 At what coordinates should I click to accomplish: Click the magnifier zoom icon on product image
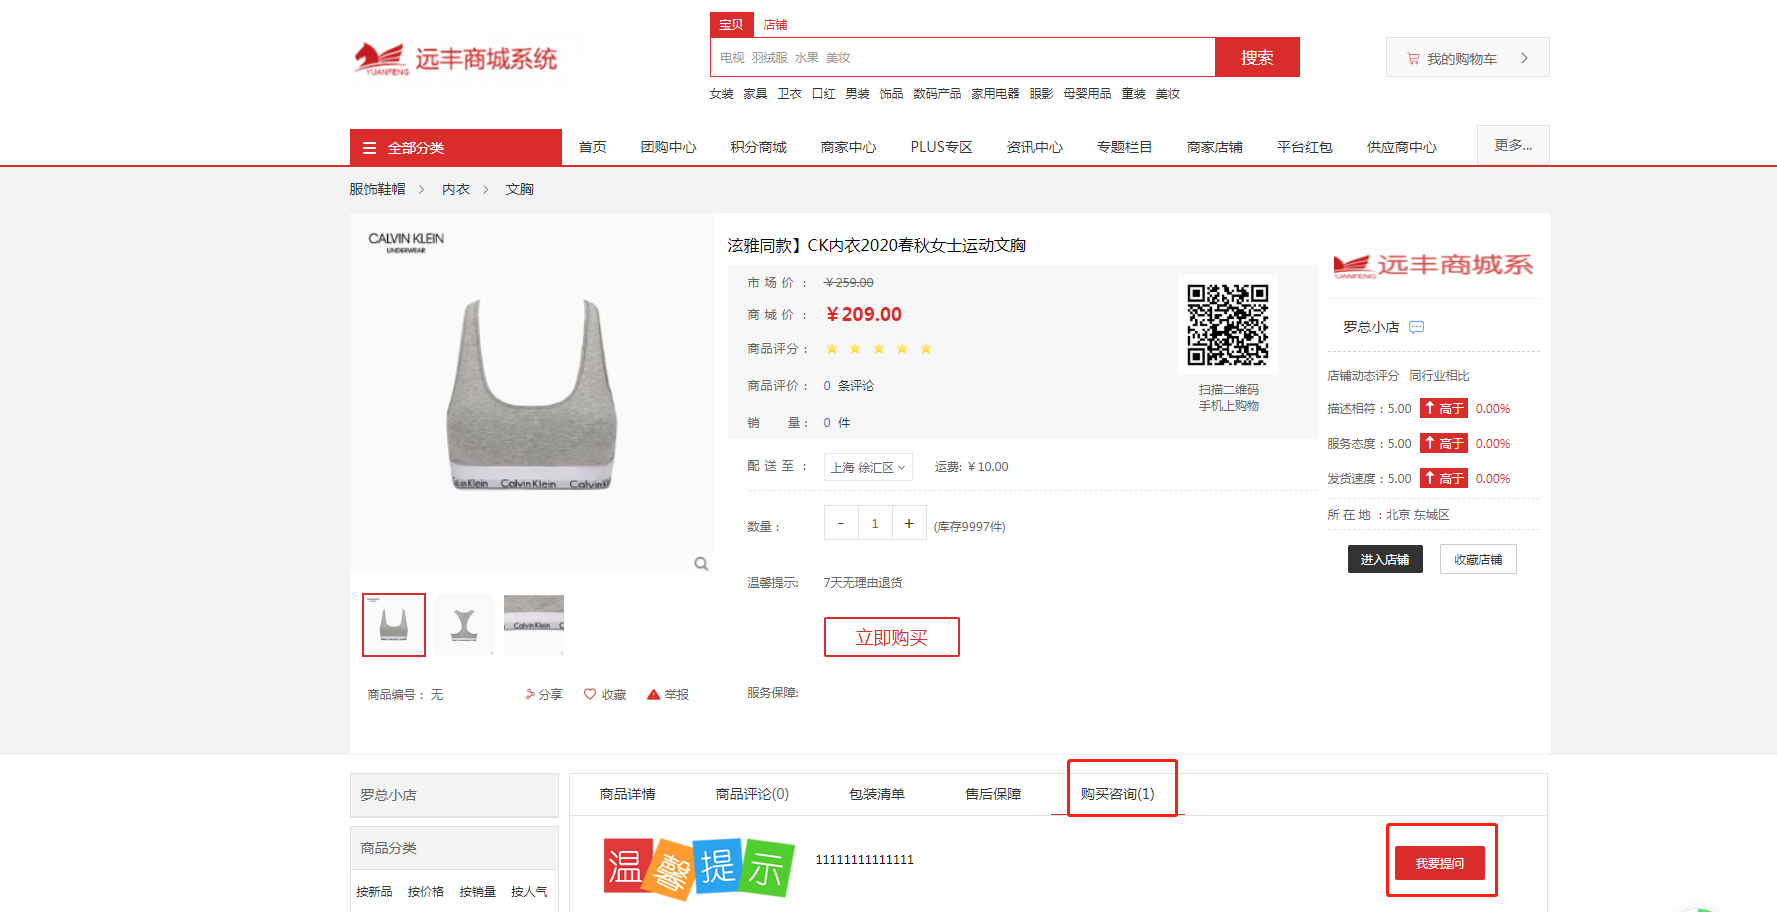pos(701,564)
